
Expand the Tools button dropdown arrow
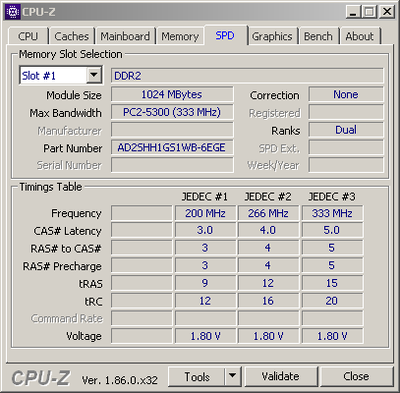click(x=233, y=376)
